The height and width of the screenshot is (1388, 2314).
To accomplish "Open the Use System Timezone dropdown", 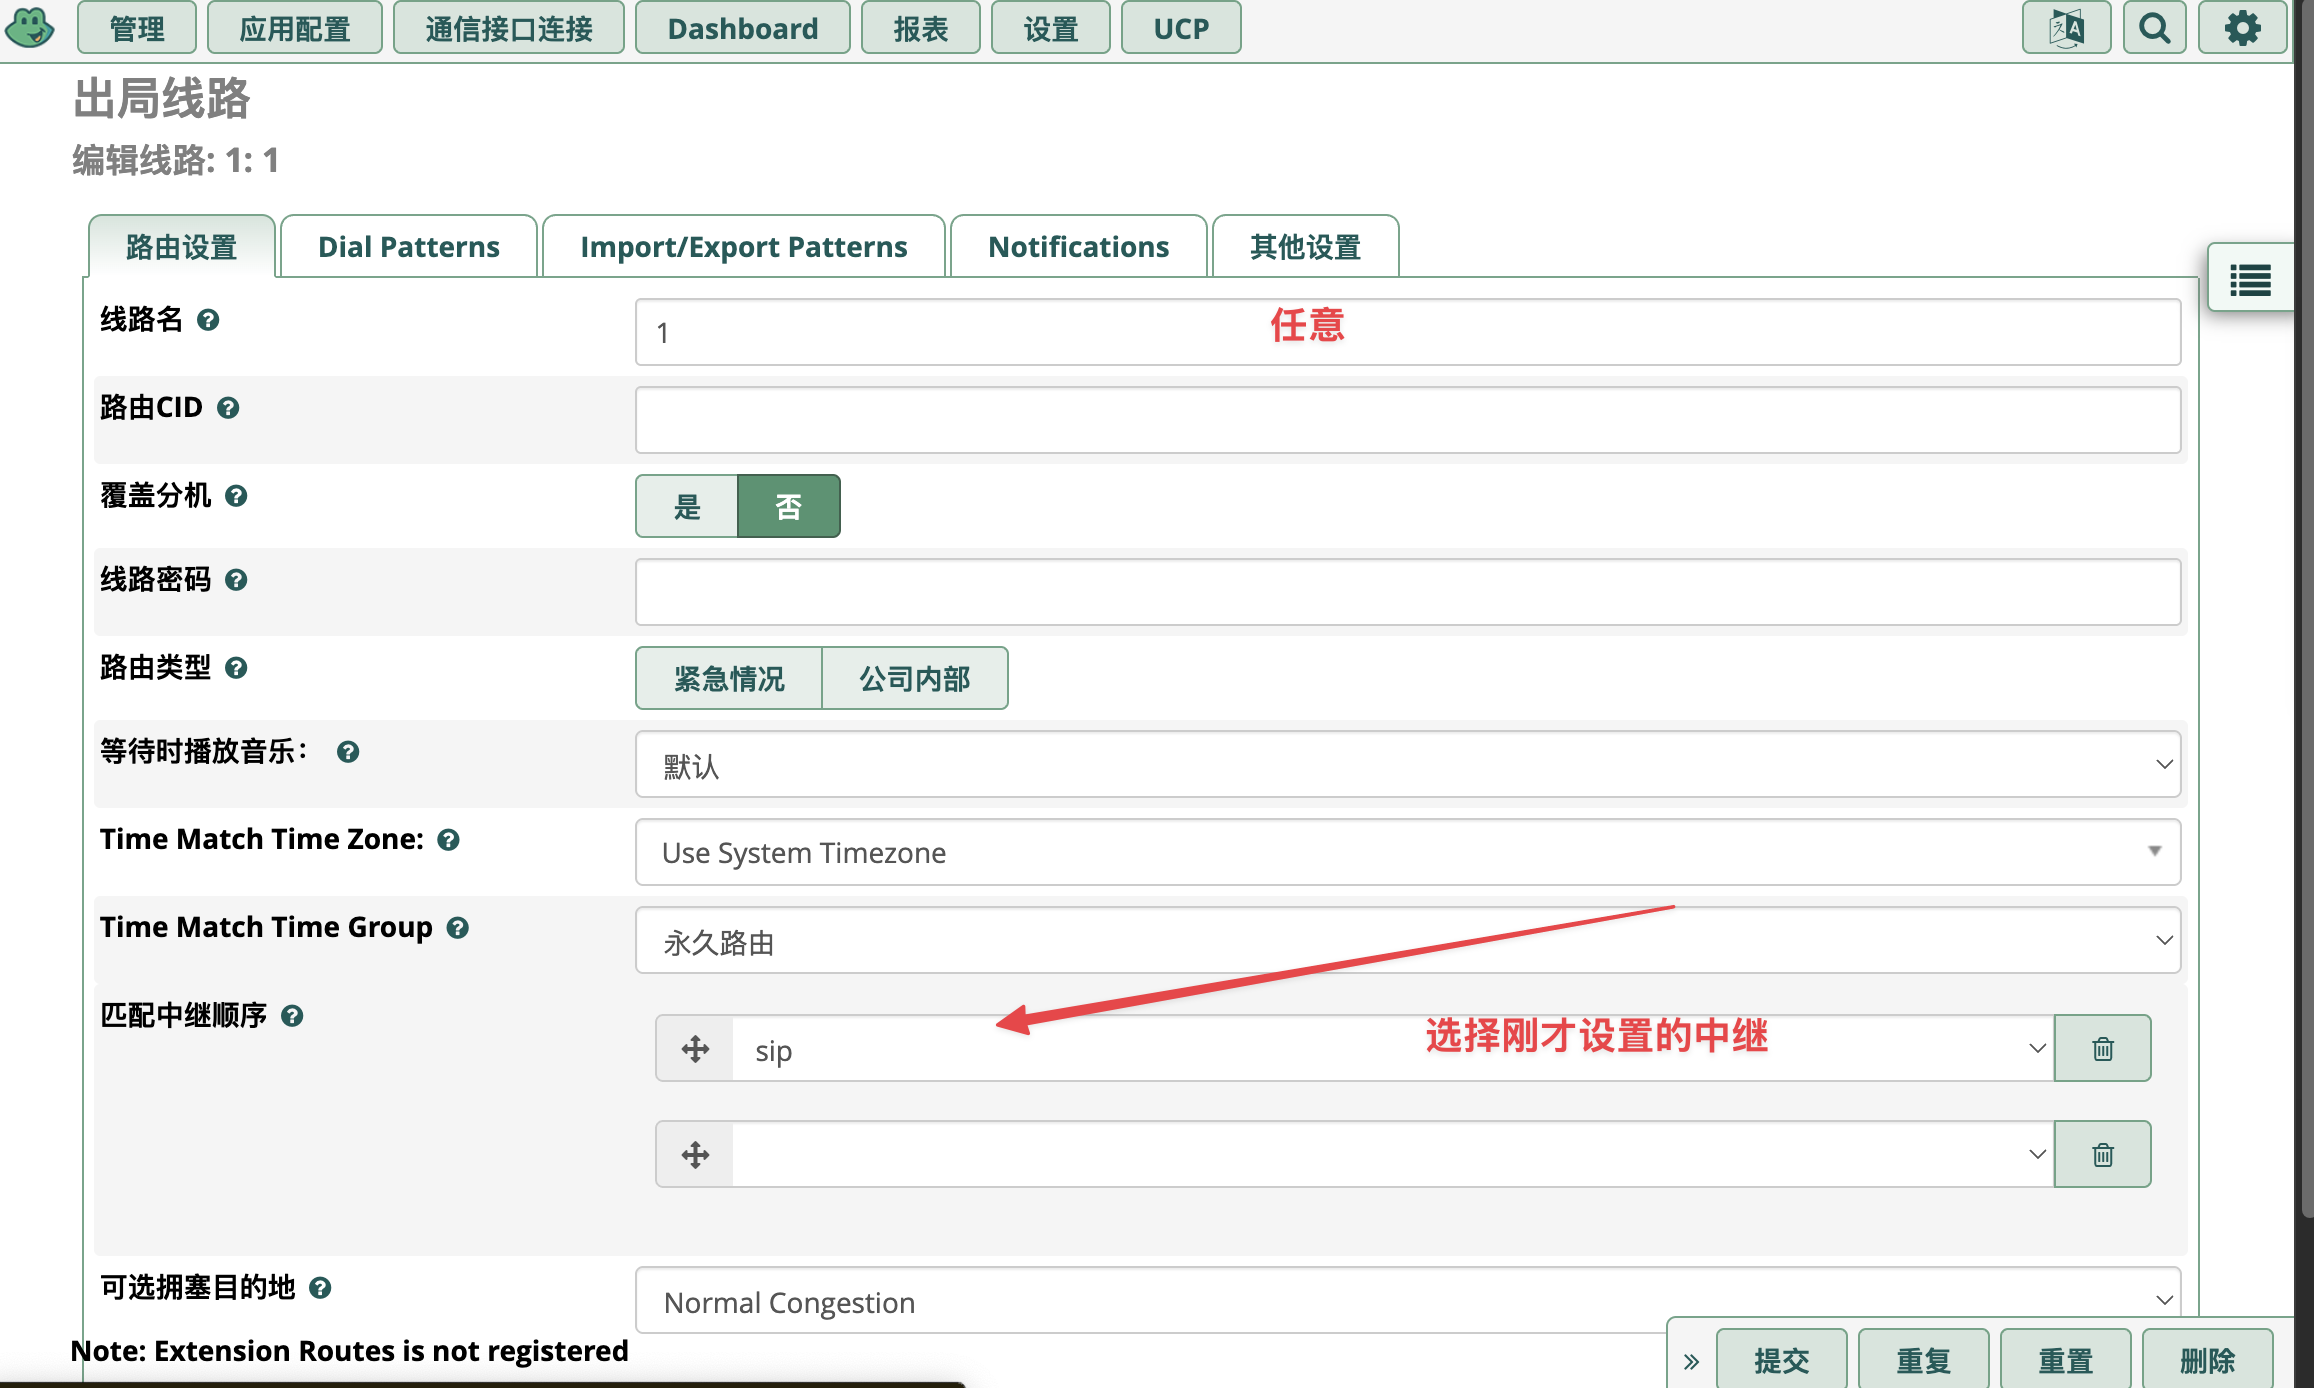I will coord(1408,852).
